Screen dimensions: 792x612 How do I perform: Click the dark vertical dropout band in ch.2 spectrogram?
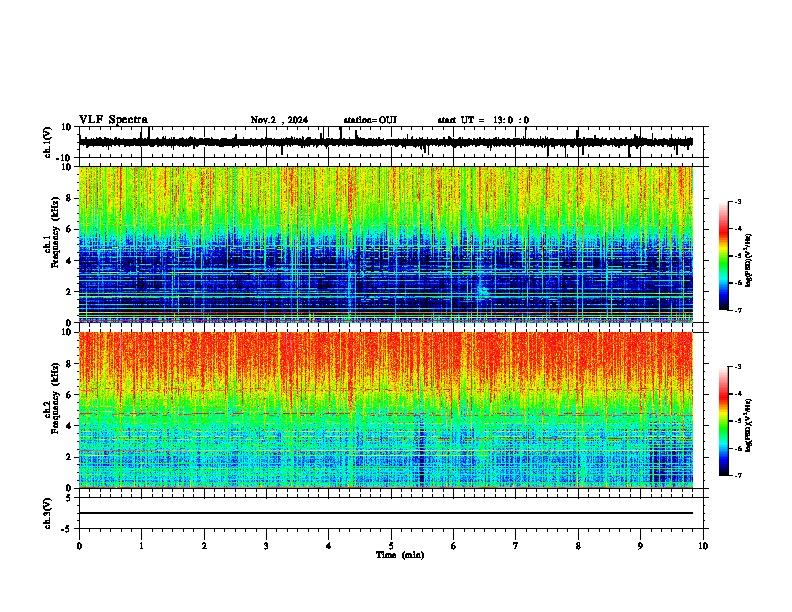(x=421, y=449)
